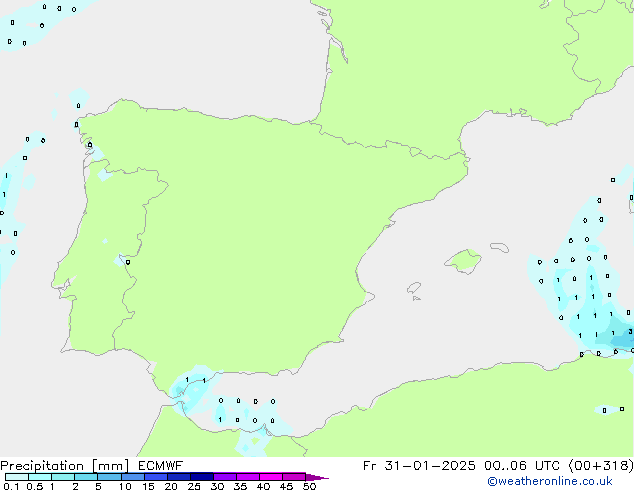Click the Mallorca island on the map
634x490 pixels.
pyautogui.click(x=463, y=261)
